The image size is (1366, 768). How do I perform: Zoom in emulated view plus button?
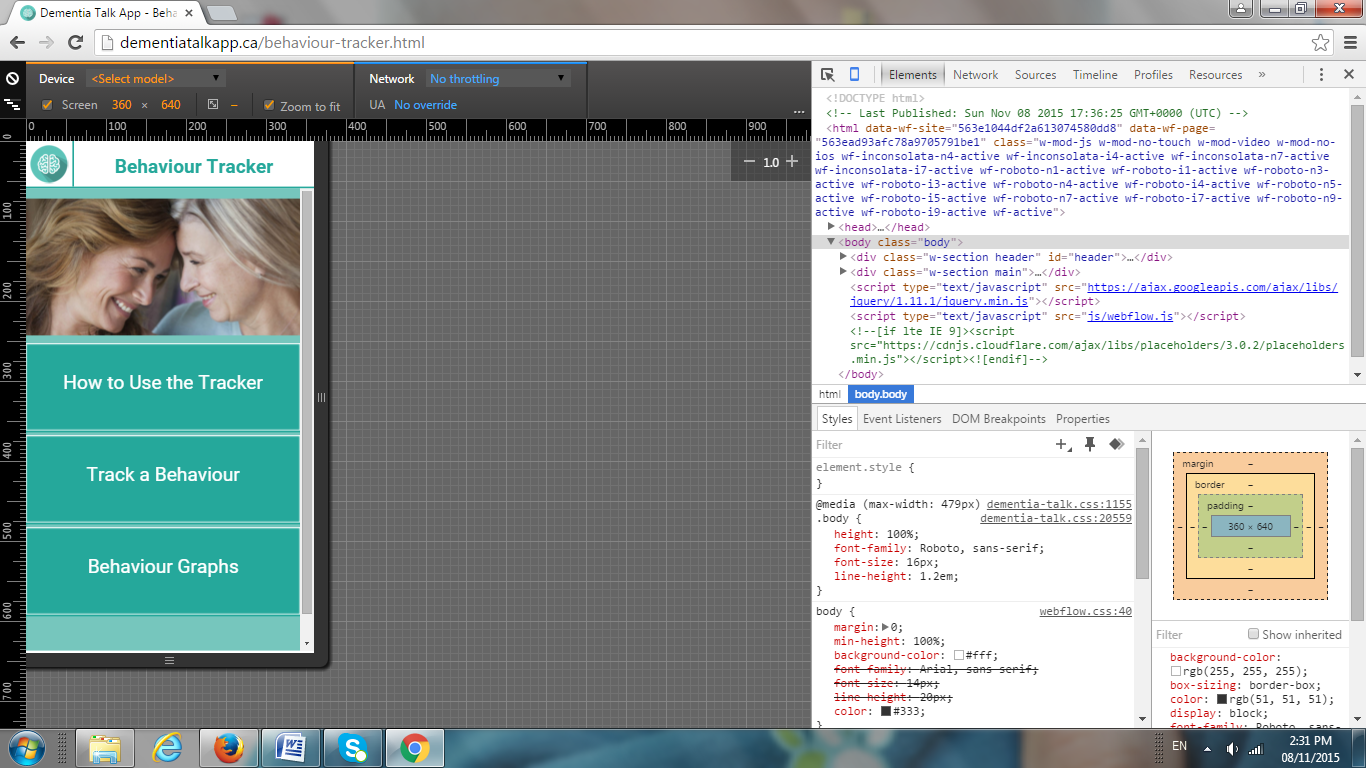point(792,161)
